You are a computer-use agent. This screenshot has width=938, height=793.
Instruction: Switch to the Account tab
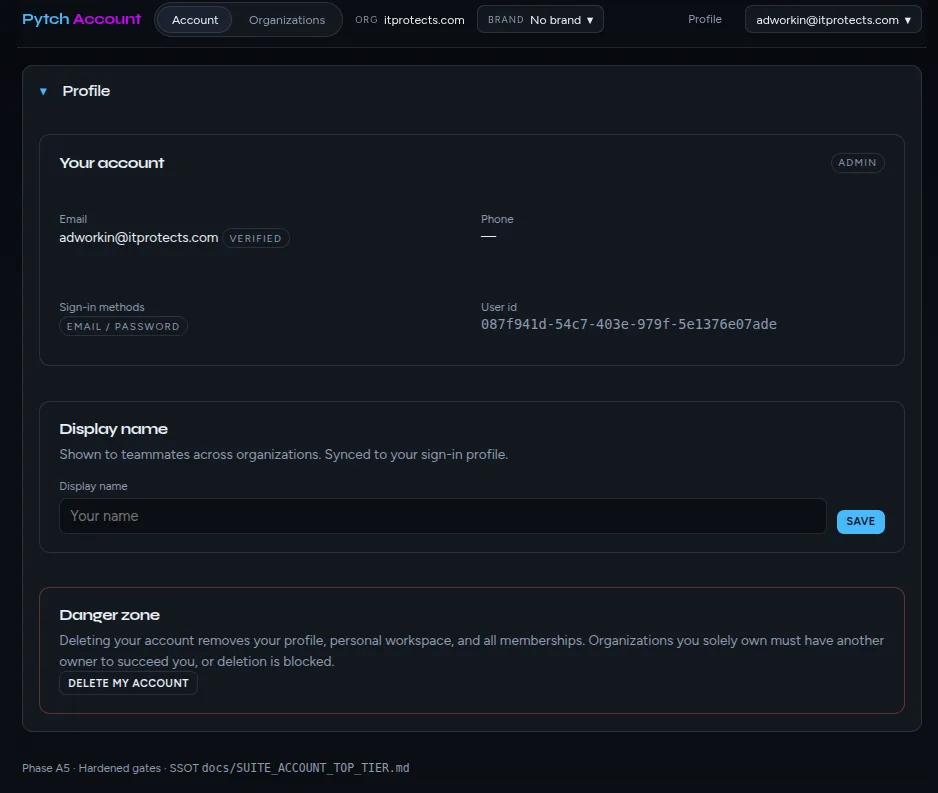195,20
